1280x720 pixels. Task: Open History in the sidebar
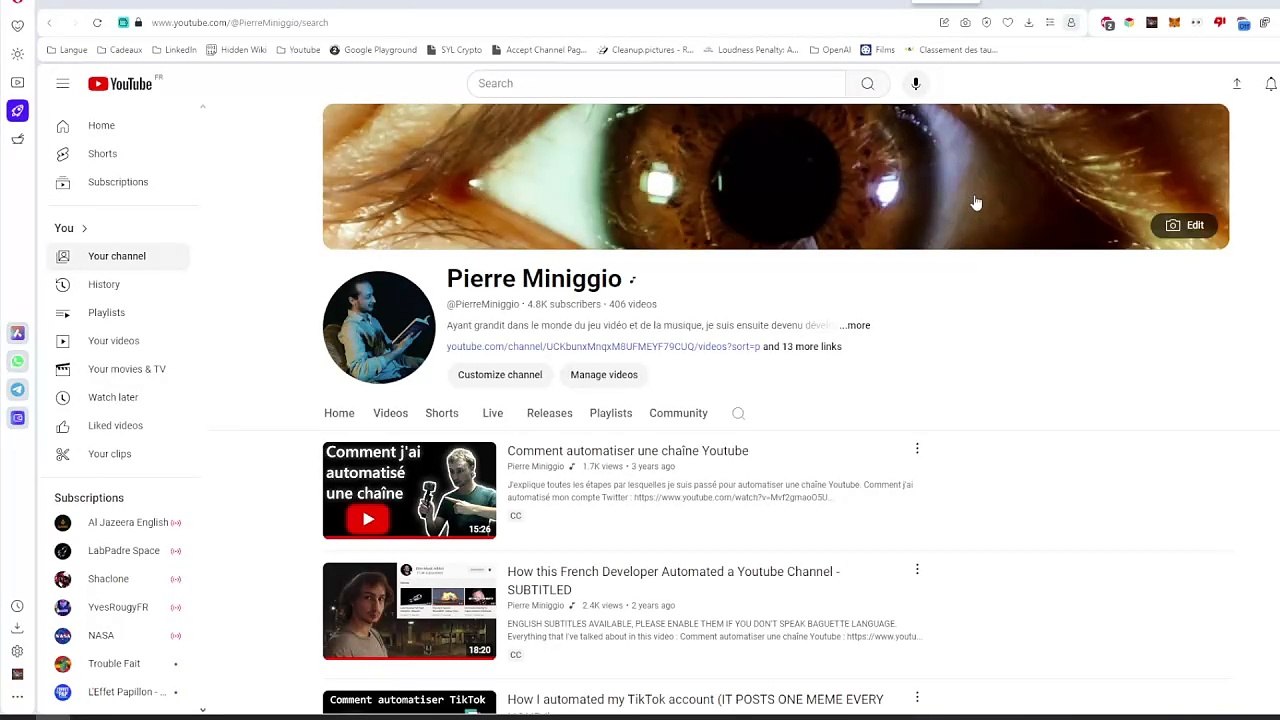117,285
